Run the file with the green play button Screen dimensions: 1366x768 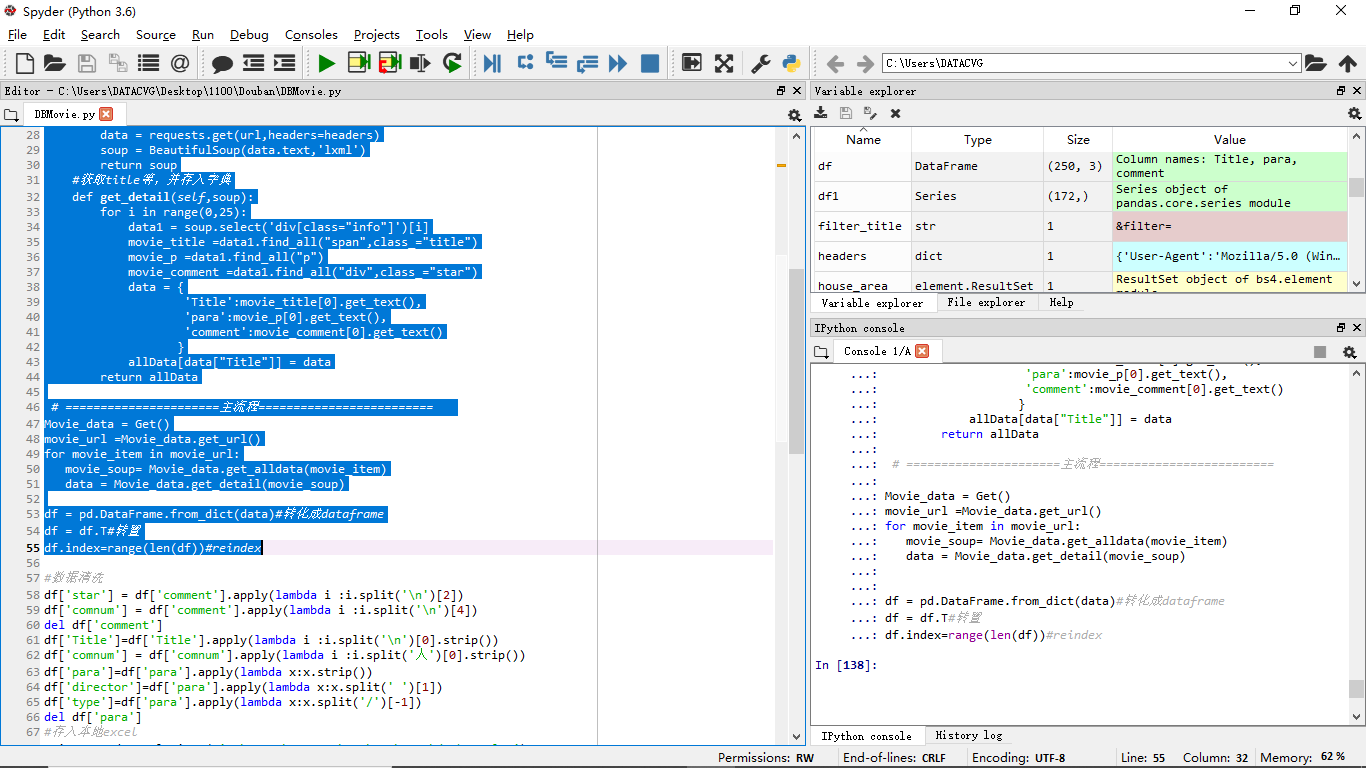(x=327, y=63)
